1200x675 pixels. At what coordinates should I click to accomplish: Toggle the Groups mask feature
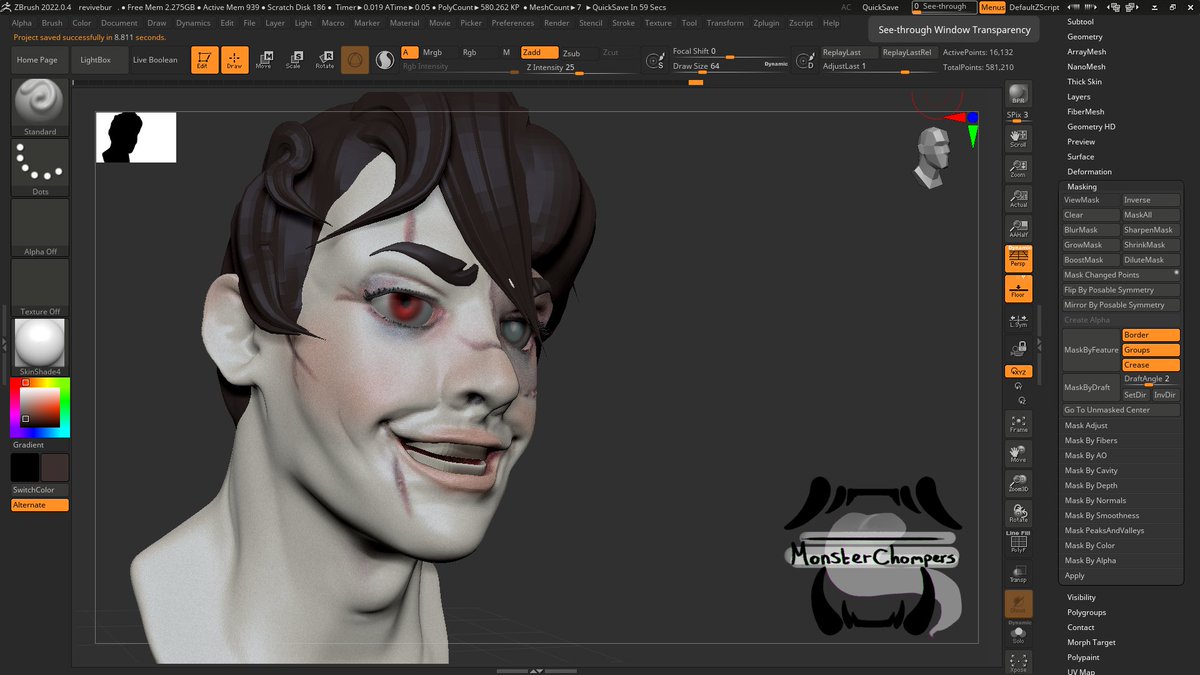(x=1150, y=350)
